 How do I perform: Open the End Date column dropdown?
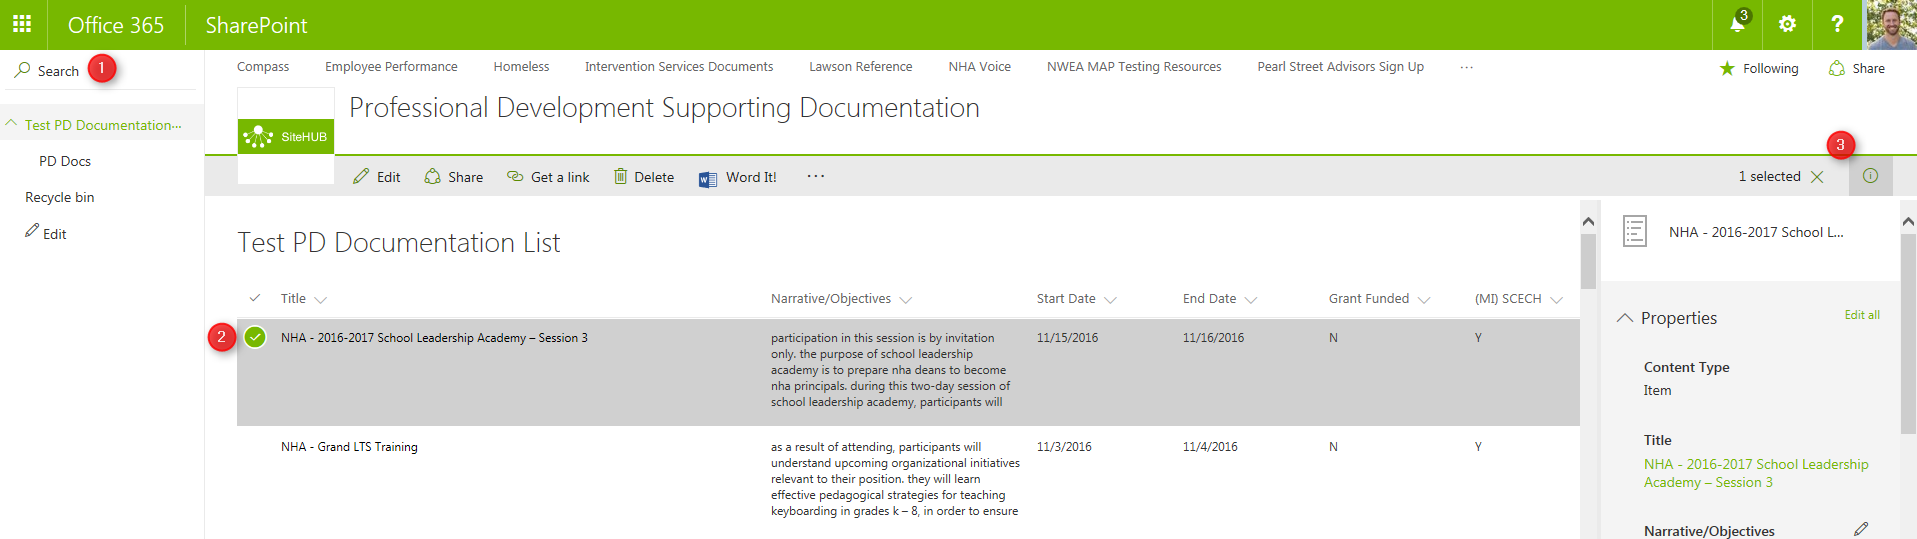tap(1250, 299)
